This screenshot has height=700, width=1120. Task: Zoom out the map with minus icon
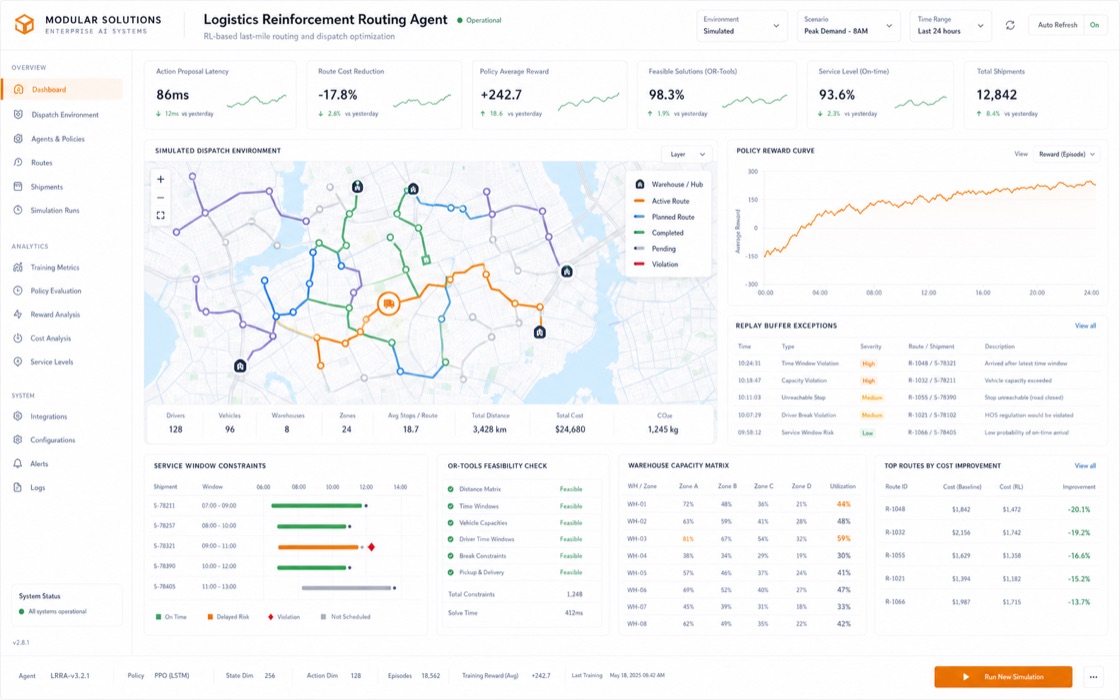coord(161,197)
